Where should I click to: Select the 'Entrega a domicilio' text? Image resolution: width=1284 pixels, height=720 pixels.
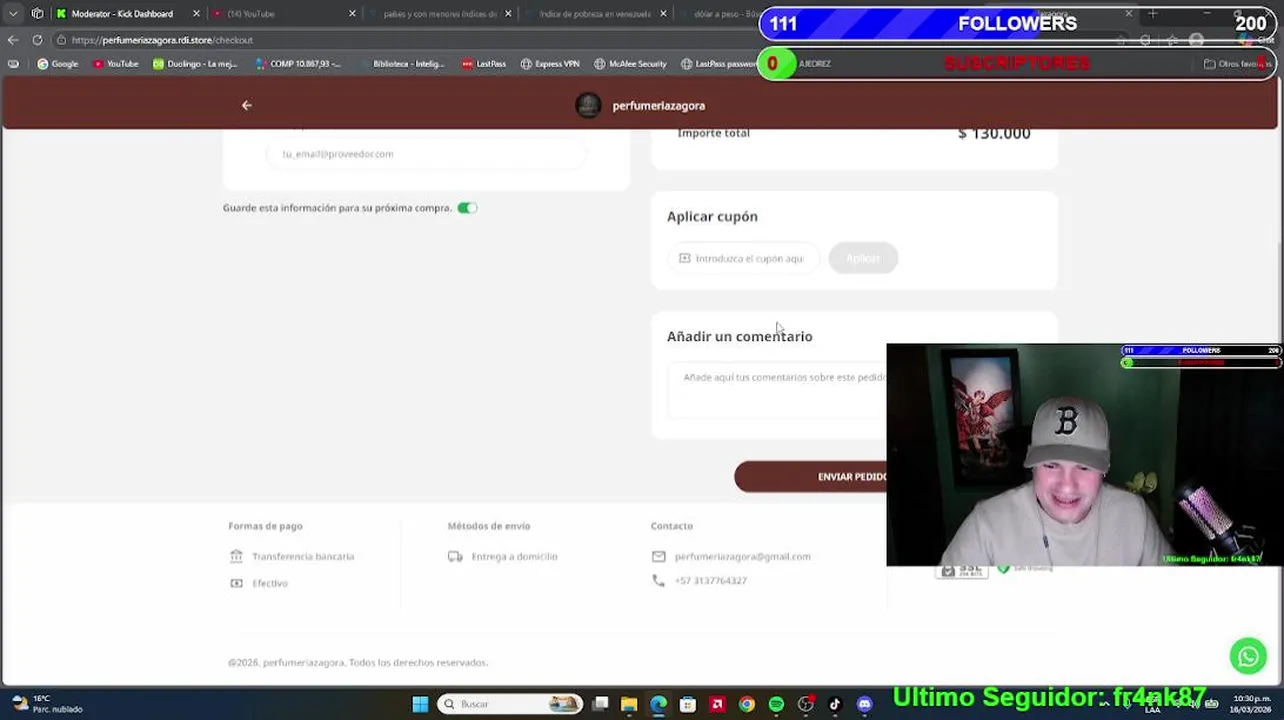pos(514,556)
